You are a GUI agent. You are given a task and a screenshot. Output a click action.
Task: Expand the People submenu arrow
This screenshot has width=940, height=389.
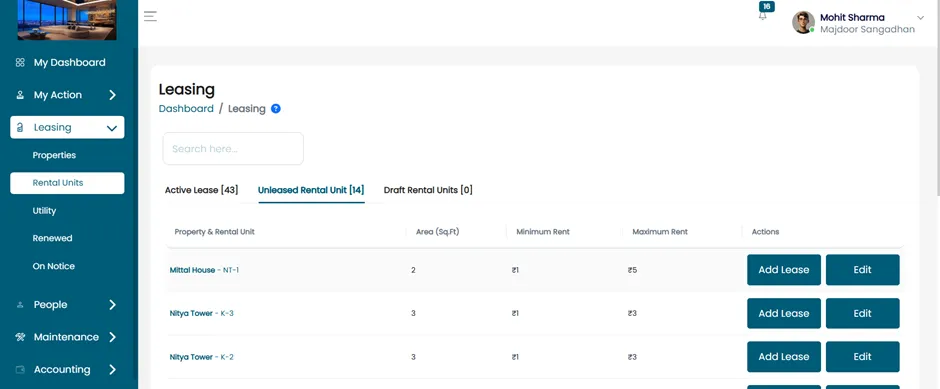pyautogui.click(x=112, y=304)
